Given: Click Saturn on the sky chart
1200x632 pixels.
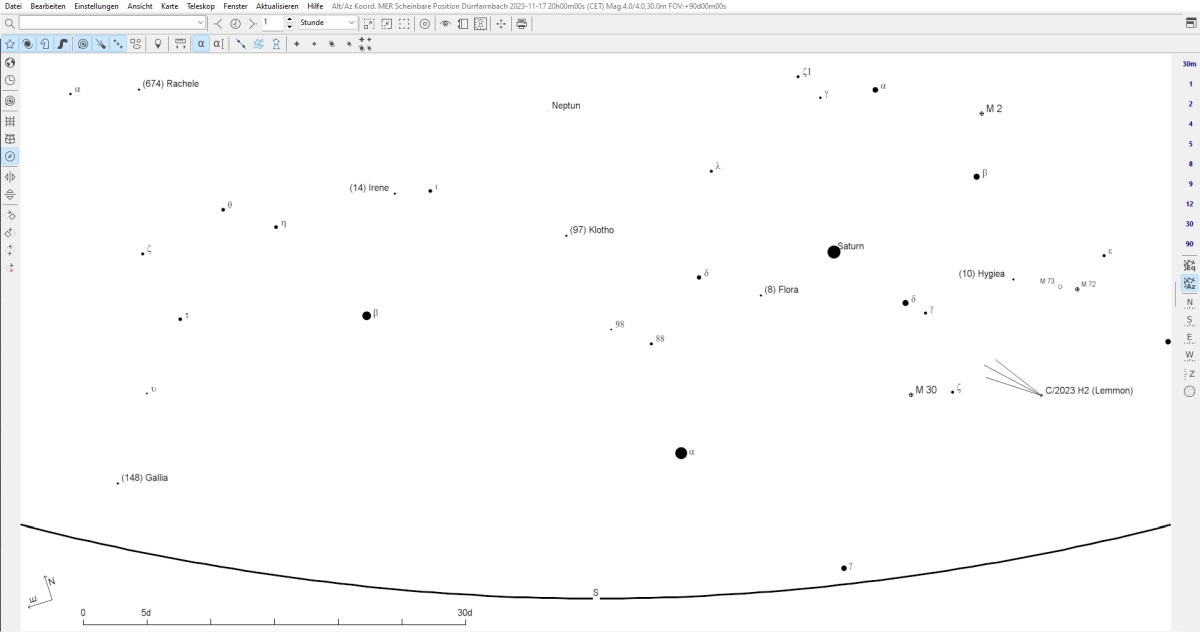Looking at the screenshot, I should click(x=834, y=252).
